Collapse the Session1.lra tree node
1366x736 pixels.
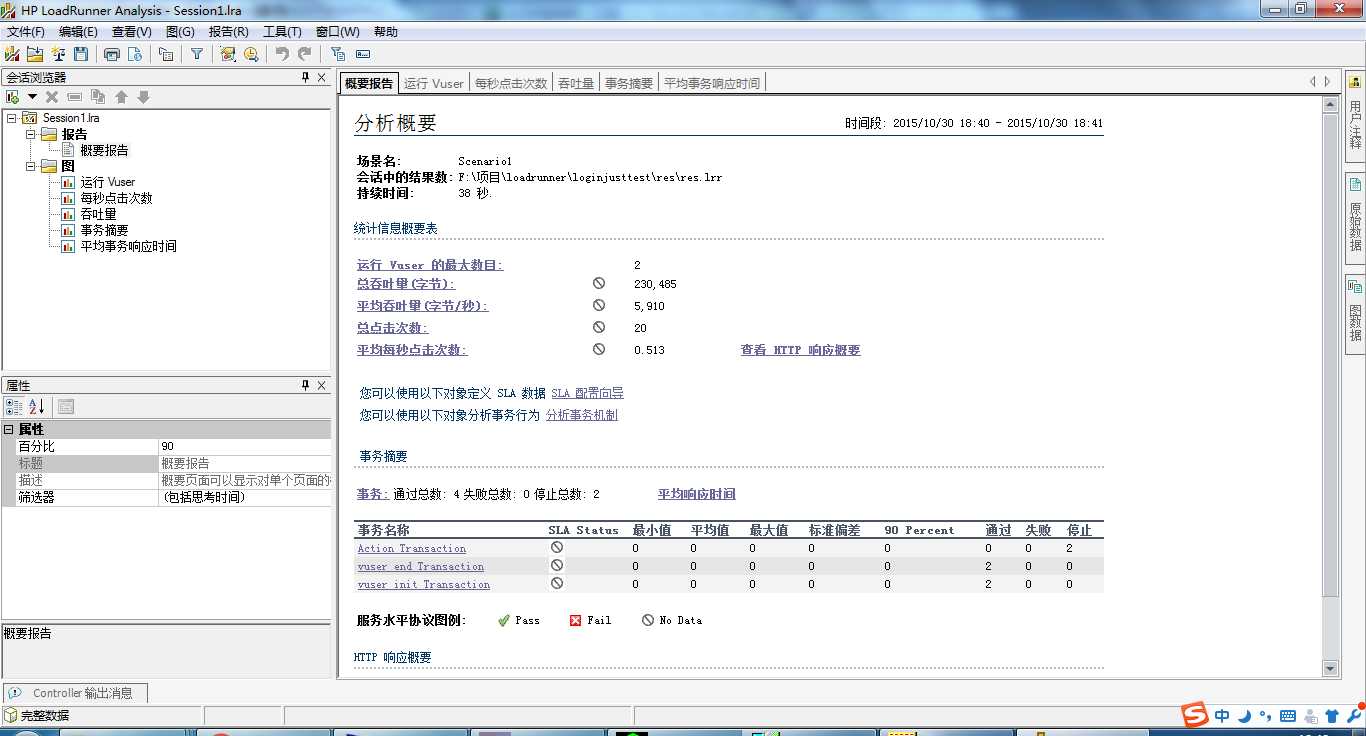click(11, 118)
